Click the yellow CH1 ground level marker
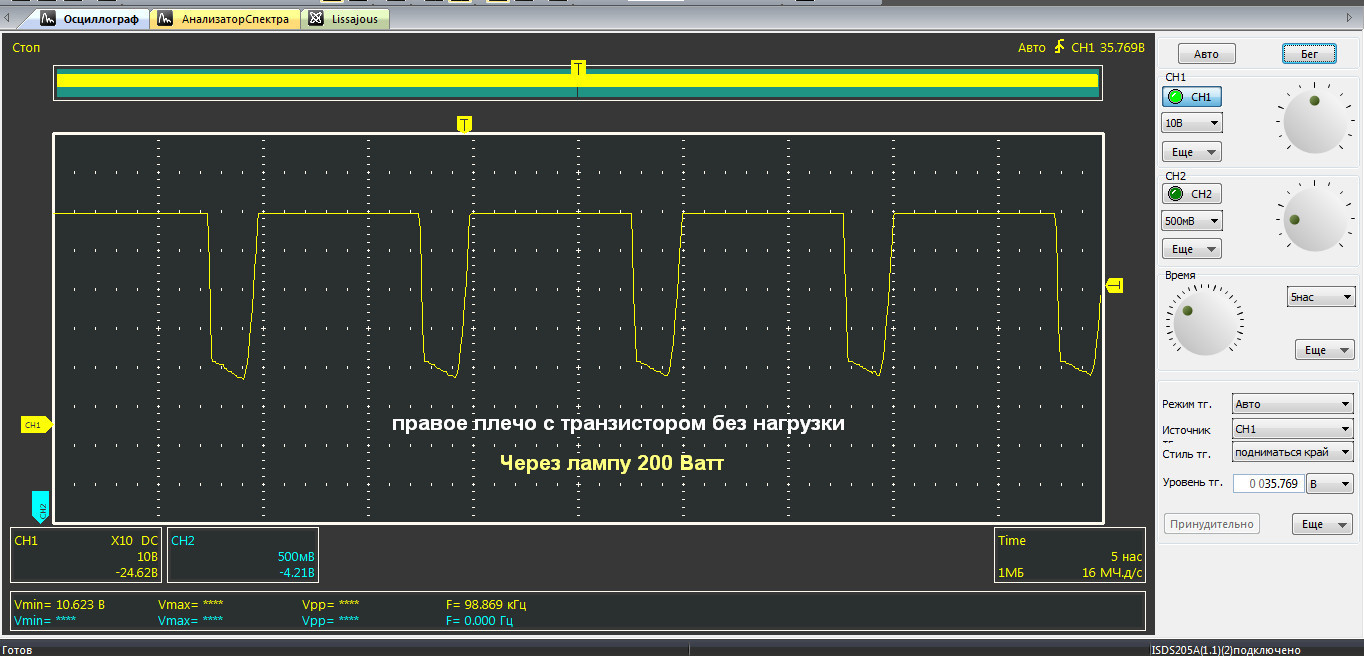The image size is (1364, 656). tap(35, 425)
